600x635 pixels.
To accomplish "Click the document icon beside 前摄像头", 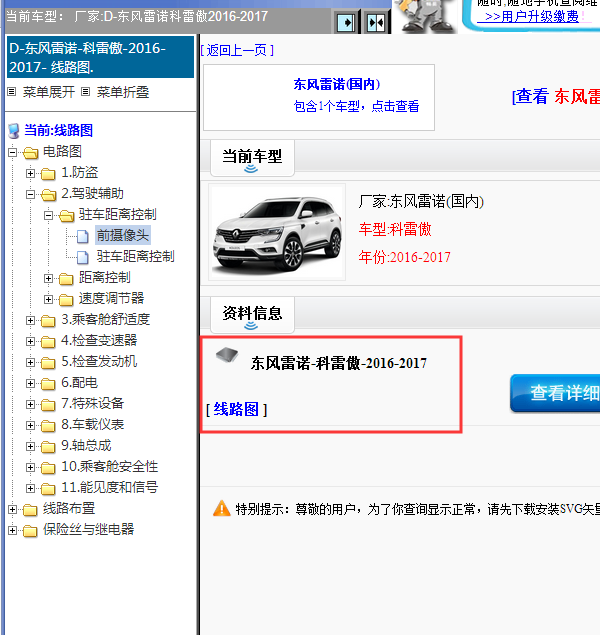I will pyautogui.click(x=83, y=236).
